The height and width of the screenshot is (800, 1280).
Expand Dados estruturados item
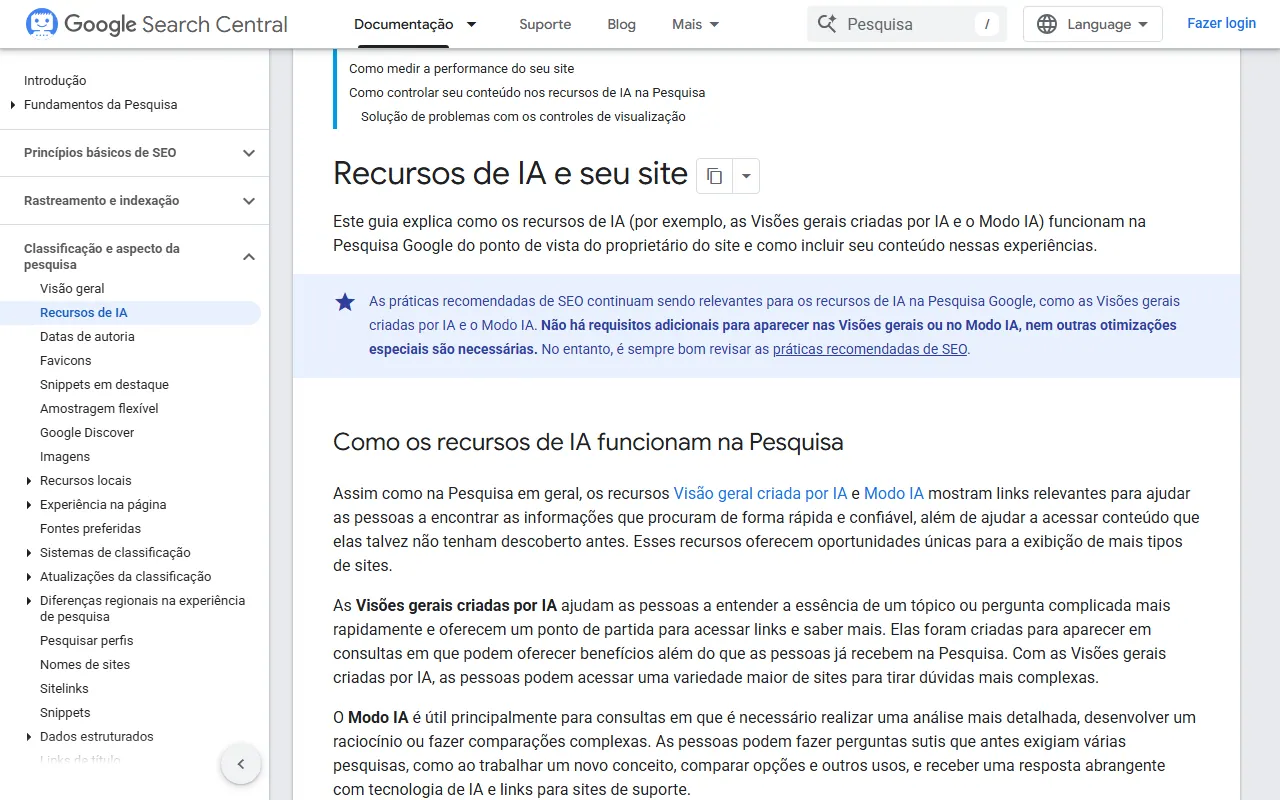pyautogui.click(x=29, y=737)
